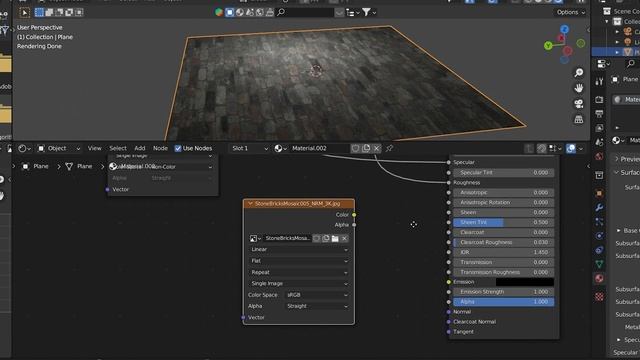This screenshot has height=360, width=640.
Task: Open the Render properties tab icon
Action: coord(599,100)
